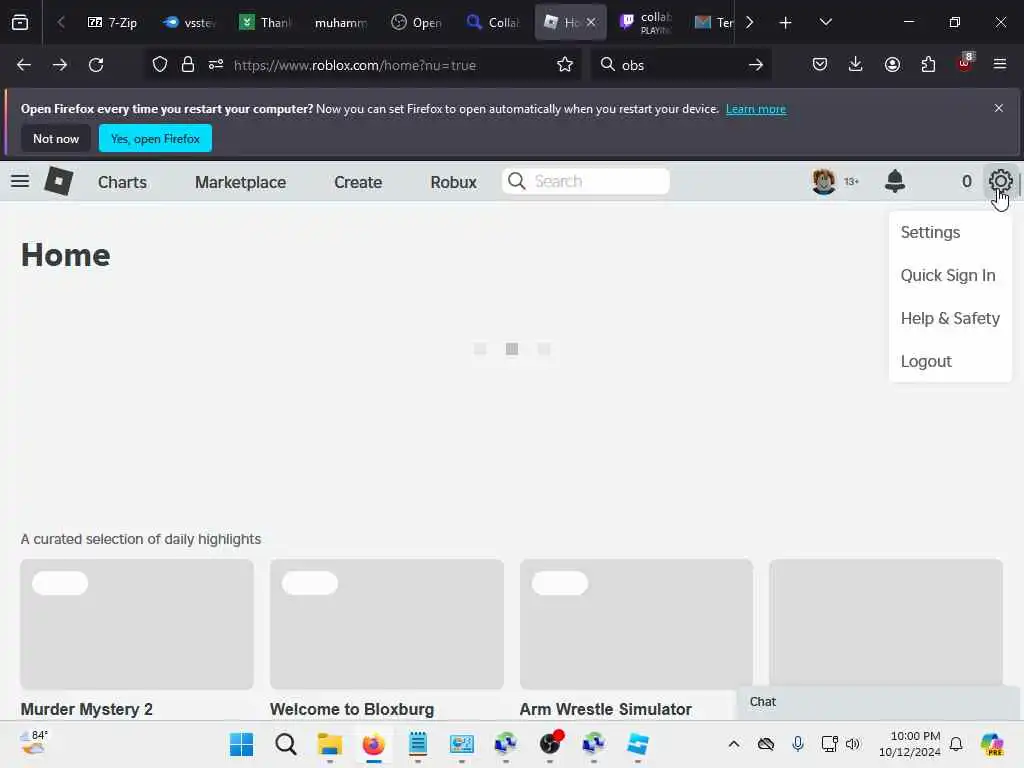Close the active Roblox Home tab
This screenshot has width=1024, height=768.
(x=591, y=22)
